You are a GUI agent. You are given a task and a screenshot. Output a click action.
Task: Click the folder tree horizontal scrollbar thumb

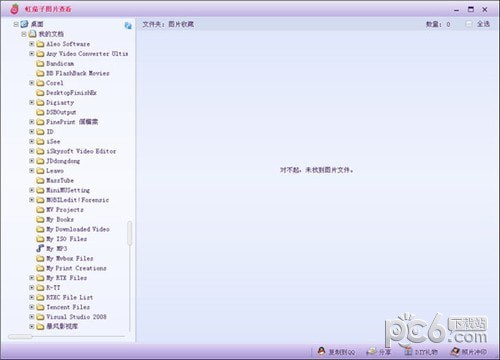click(20, 337)
